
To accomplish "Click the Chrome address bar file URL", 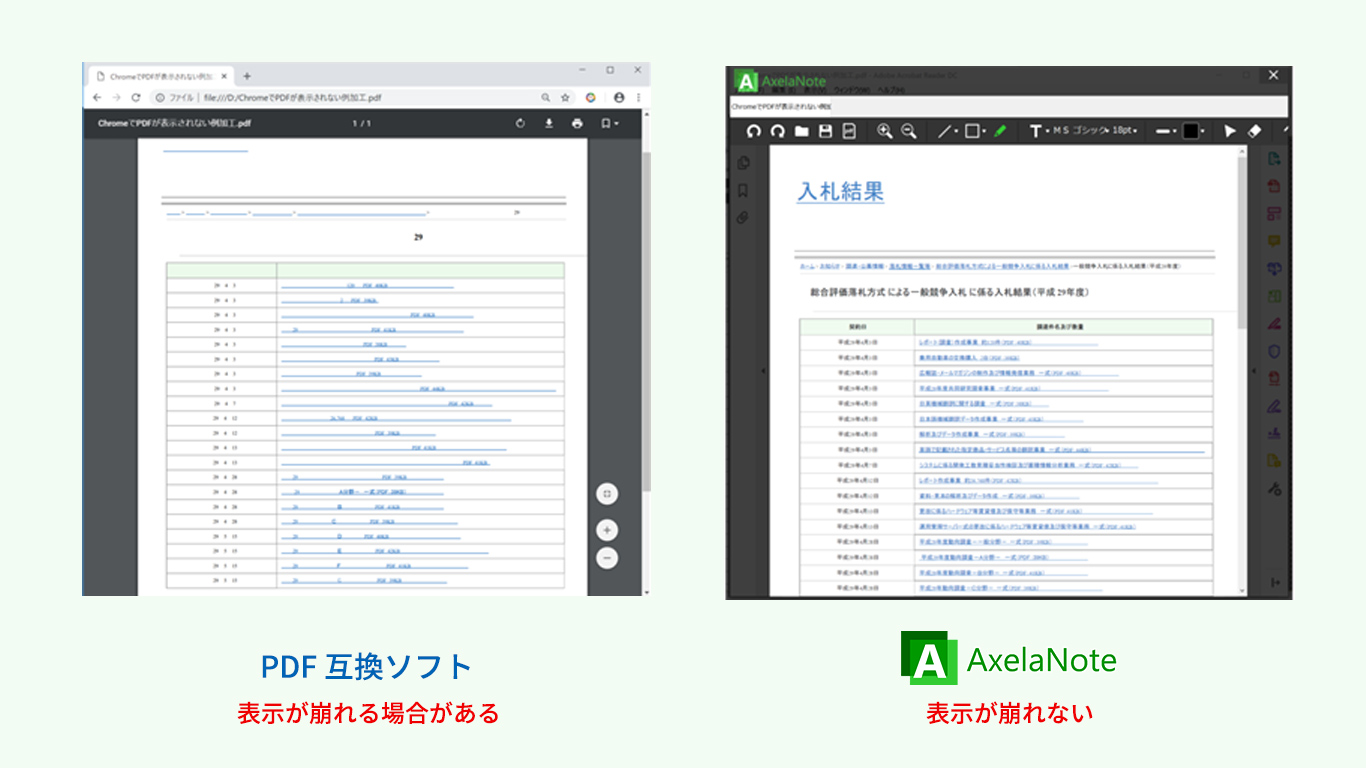I will point(293,98).
